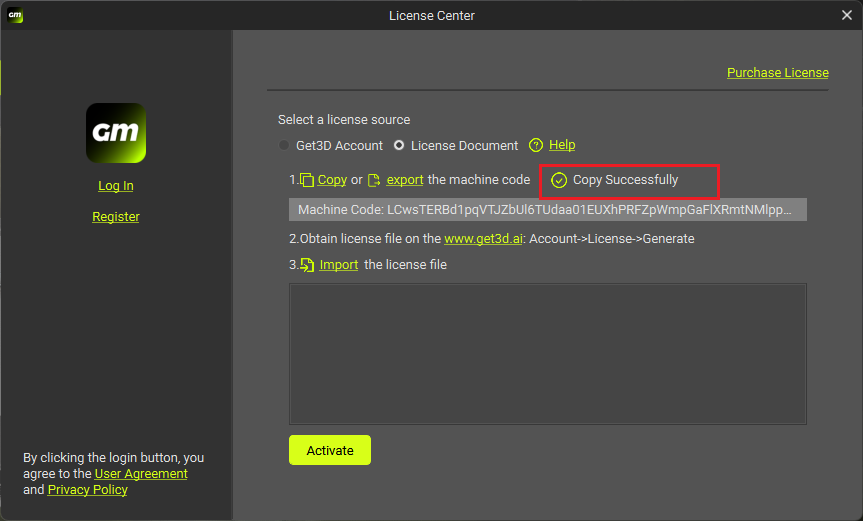Screen dimensions: 863x521
Task: Select the Get3D Account radio option
Action: coord(284,146)
